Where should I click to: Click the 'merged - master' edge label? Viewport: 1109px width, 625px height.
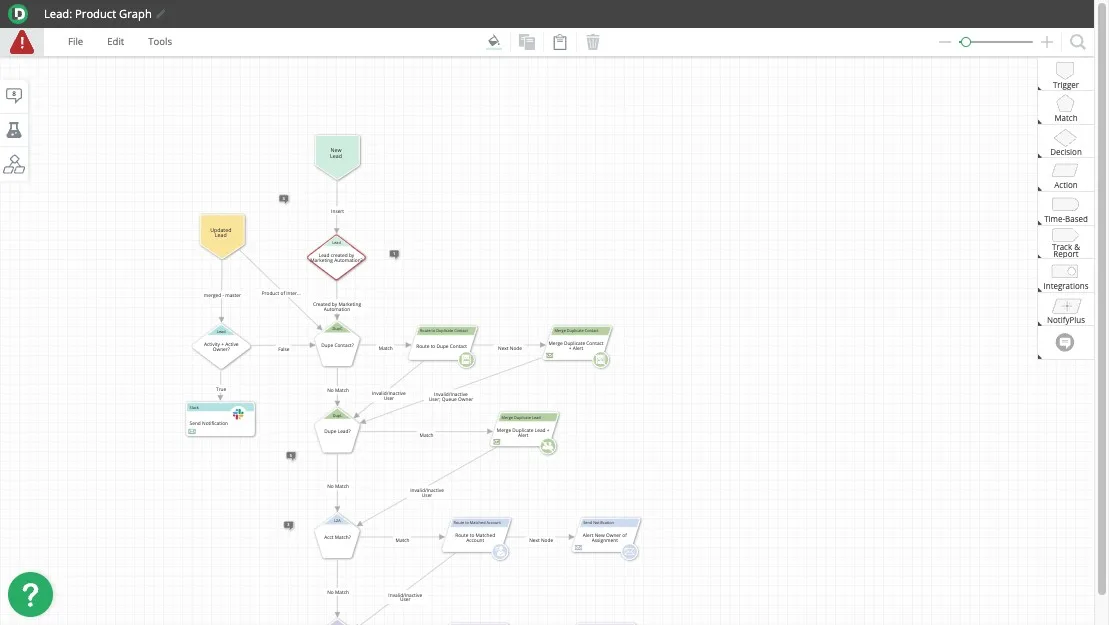point(222,295)
